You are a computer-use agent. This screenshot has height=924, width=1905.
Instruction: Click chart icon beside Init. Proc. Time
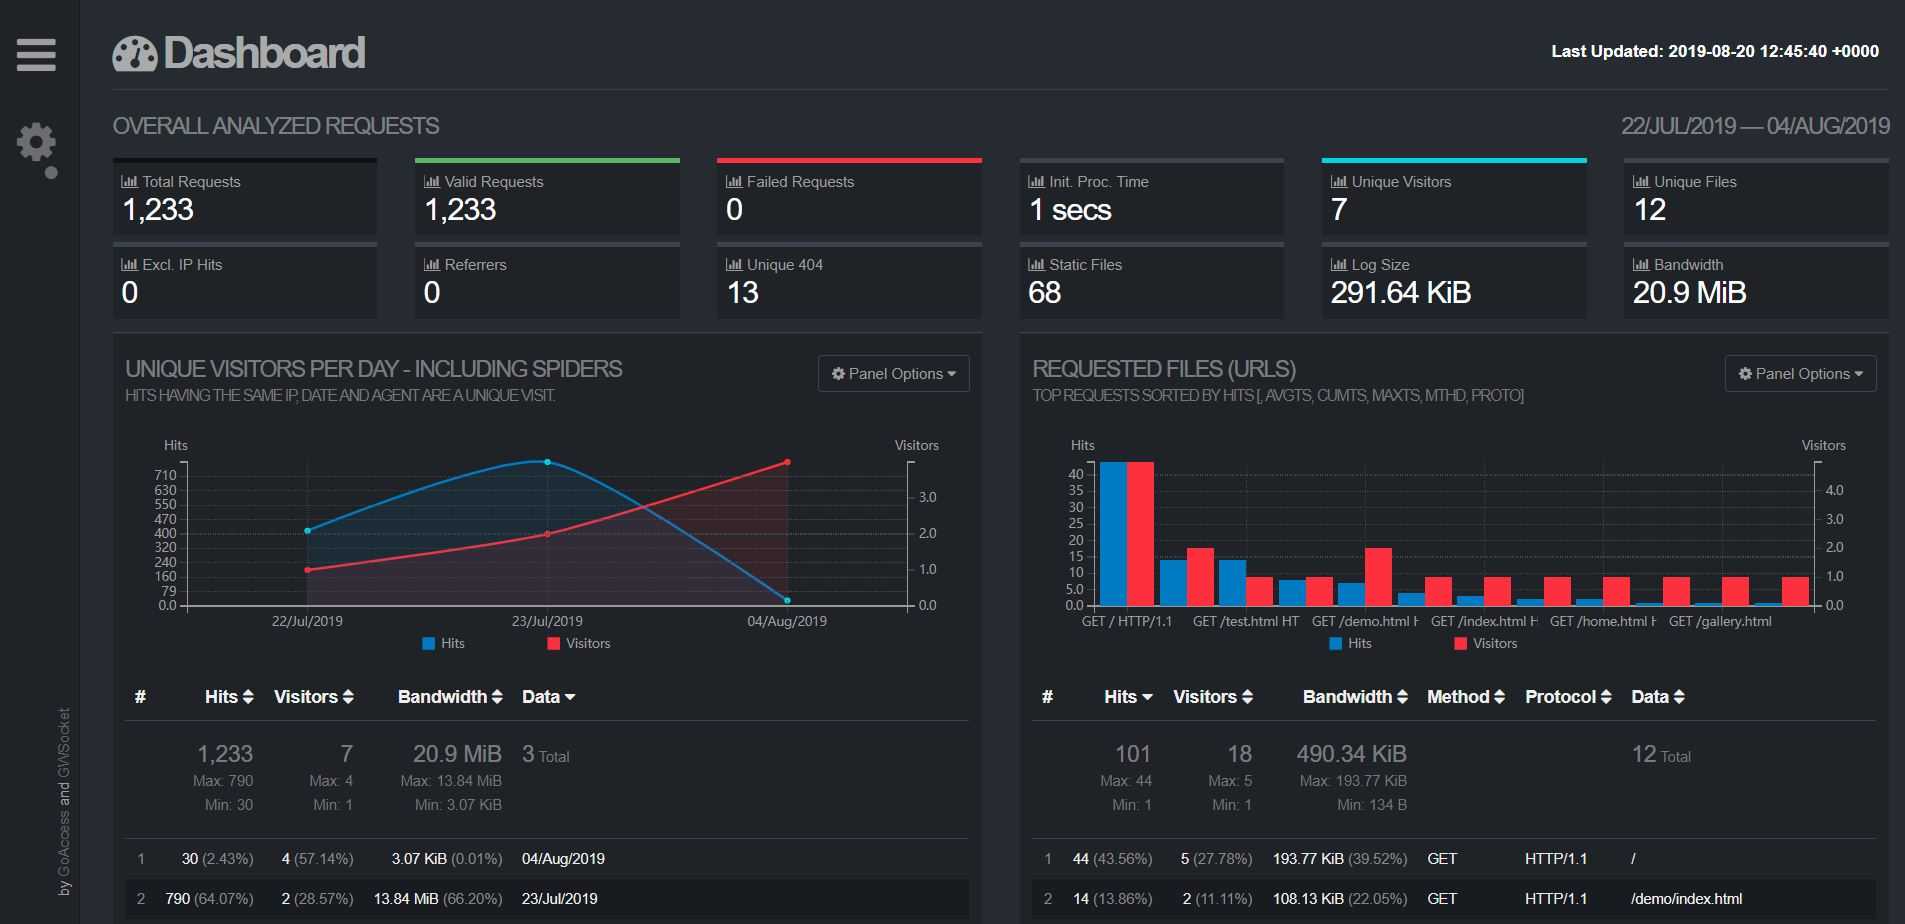tap(1036, 182)
